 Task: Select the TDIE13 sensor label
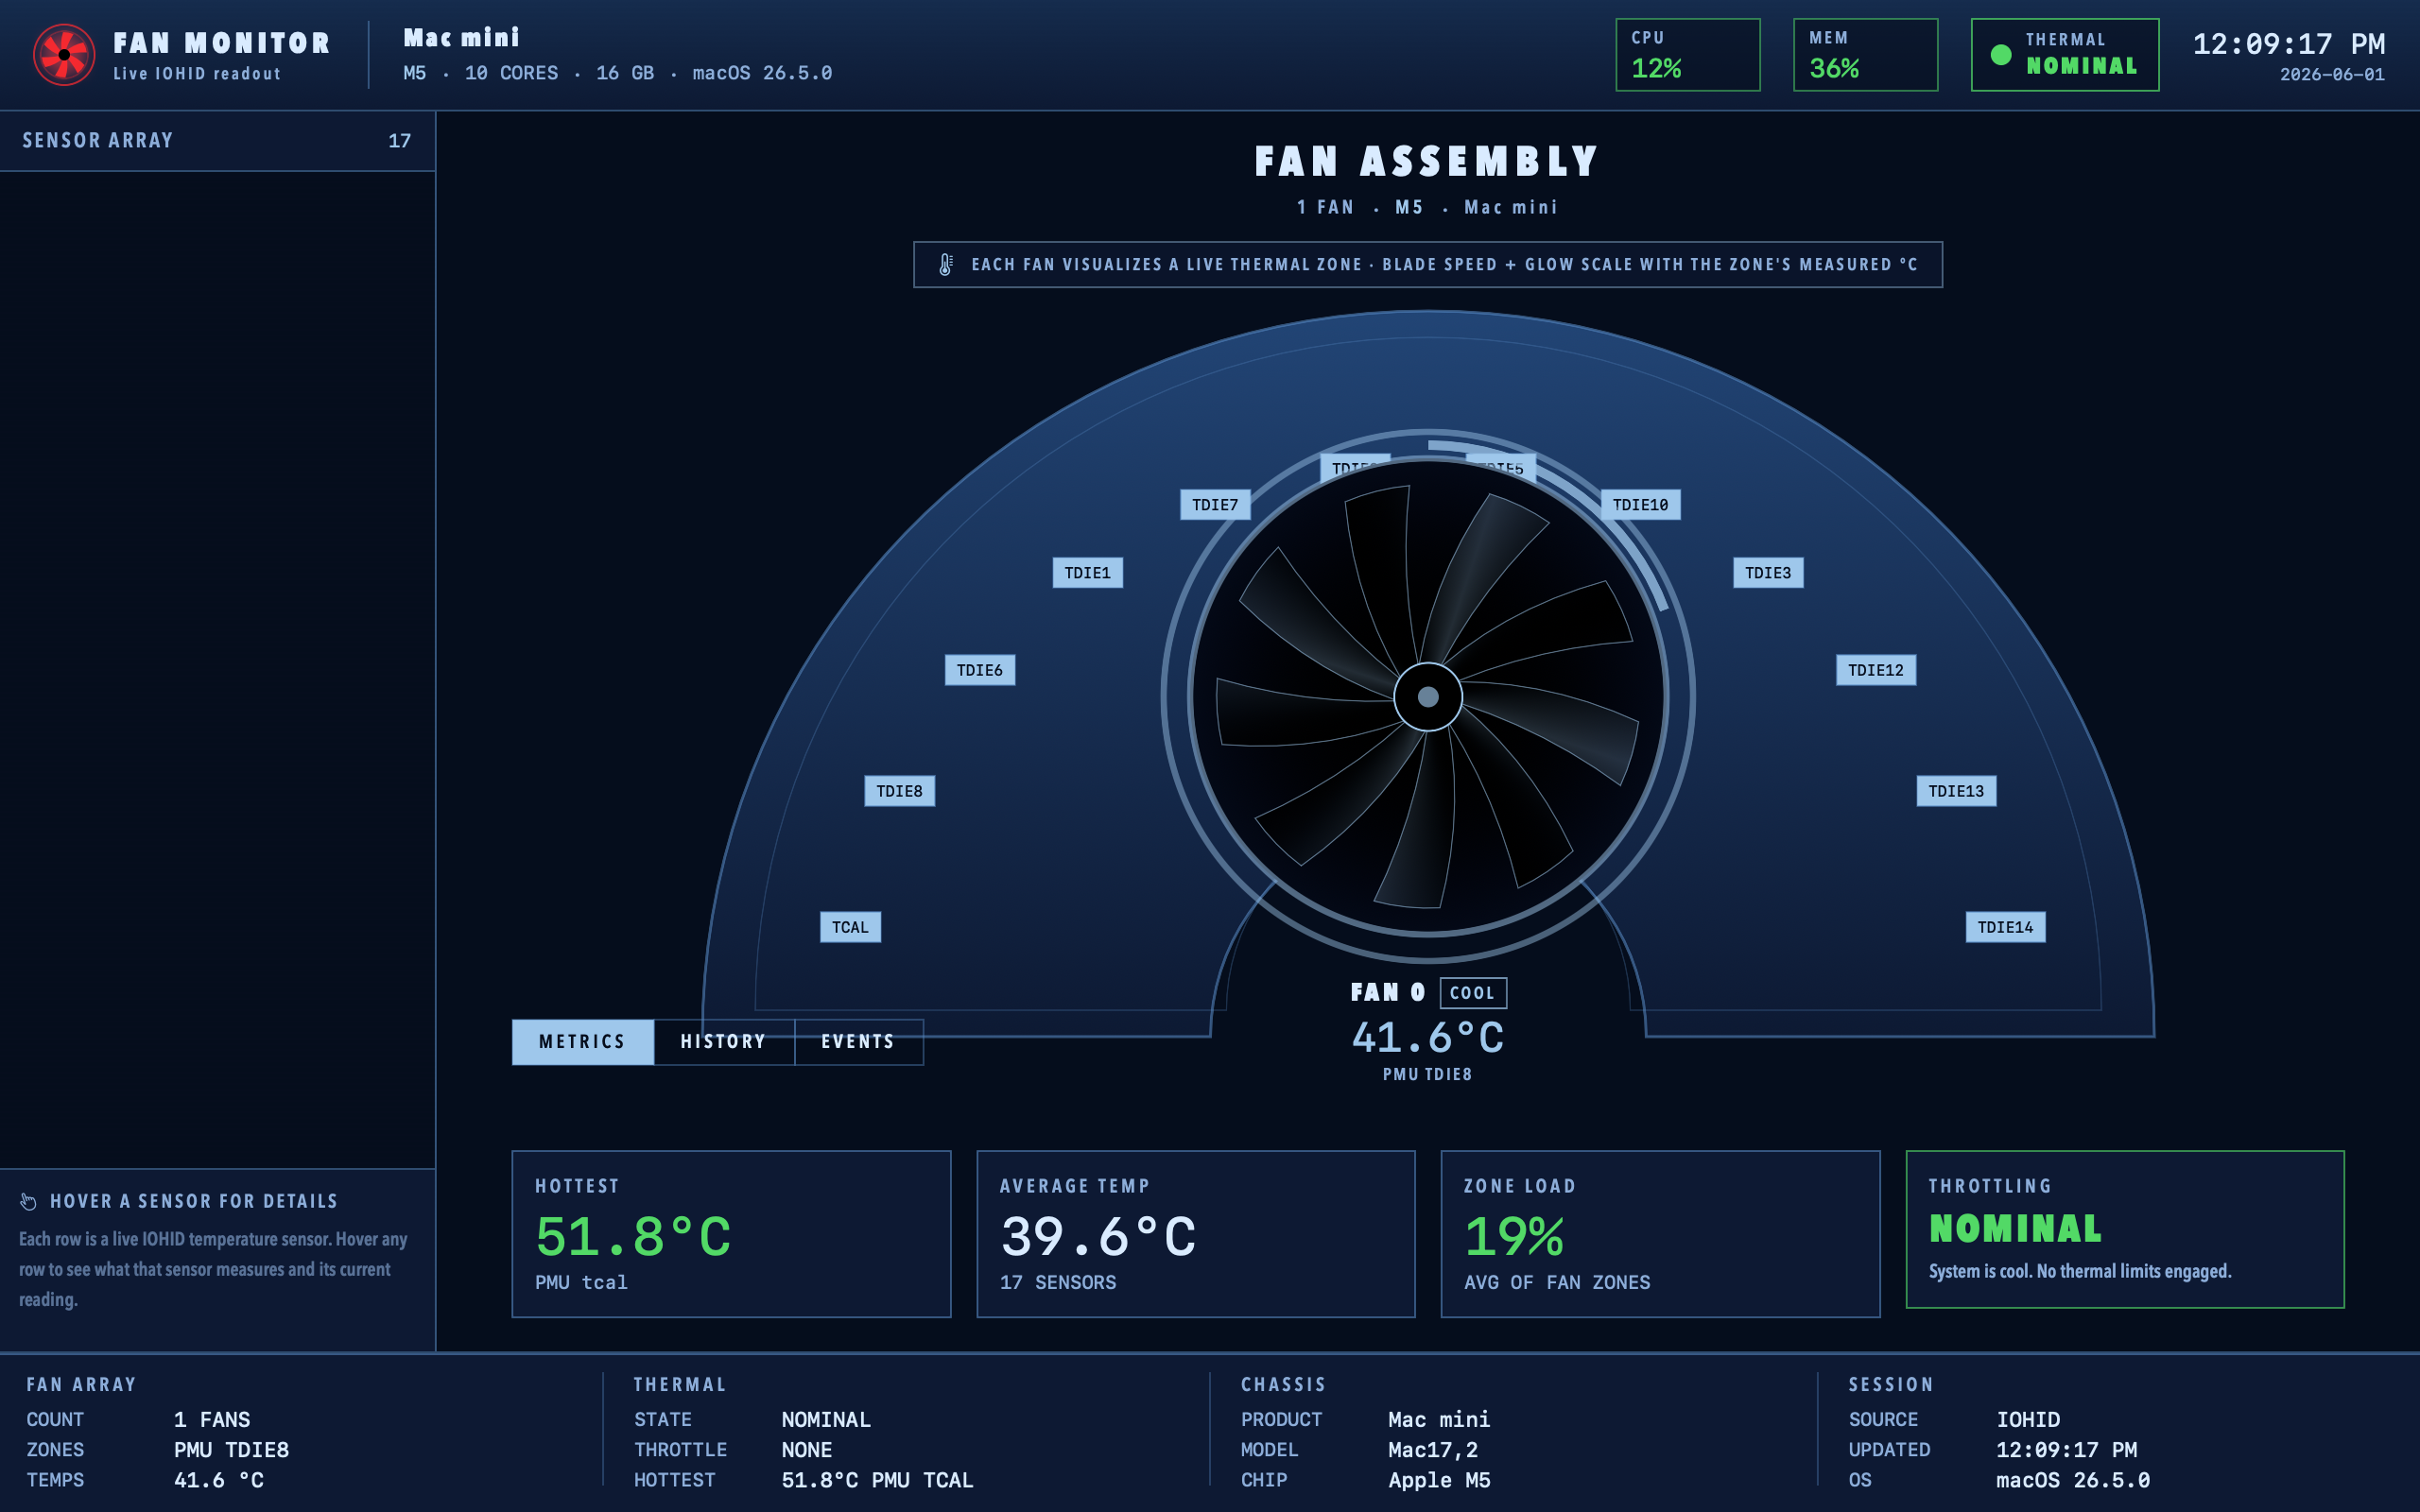tap(1956, 791)
